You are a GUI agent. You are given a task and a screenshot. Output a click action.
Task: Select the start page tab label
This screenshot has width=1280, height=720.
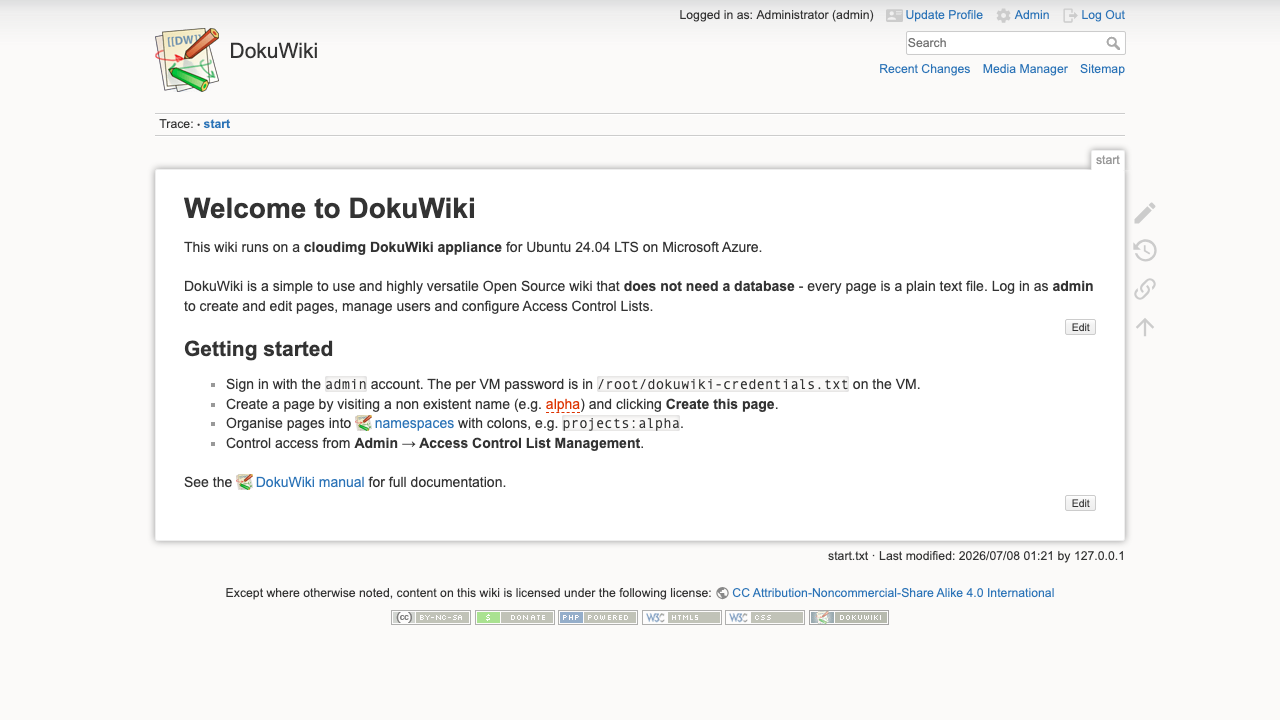tap(1107, 160)
